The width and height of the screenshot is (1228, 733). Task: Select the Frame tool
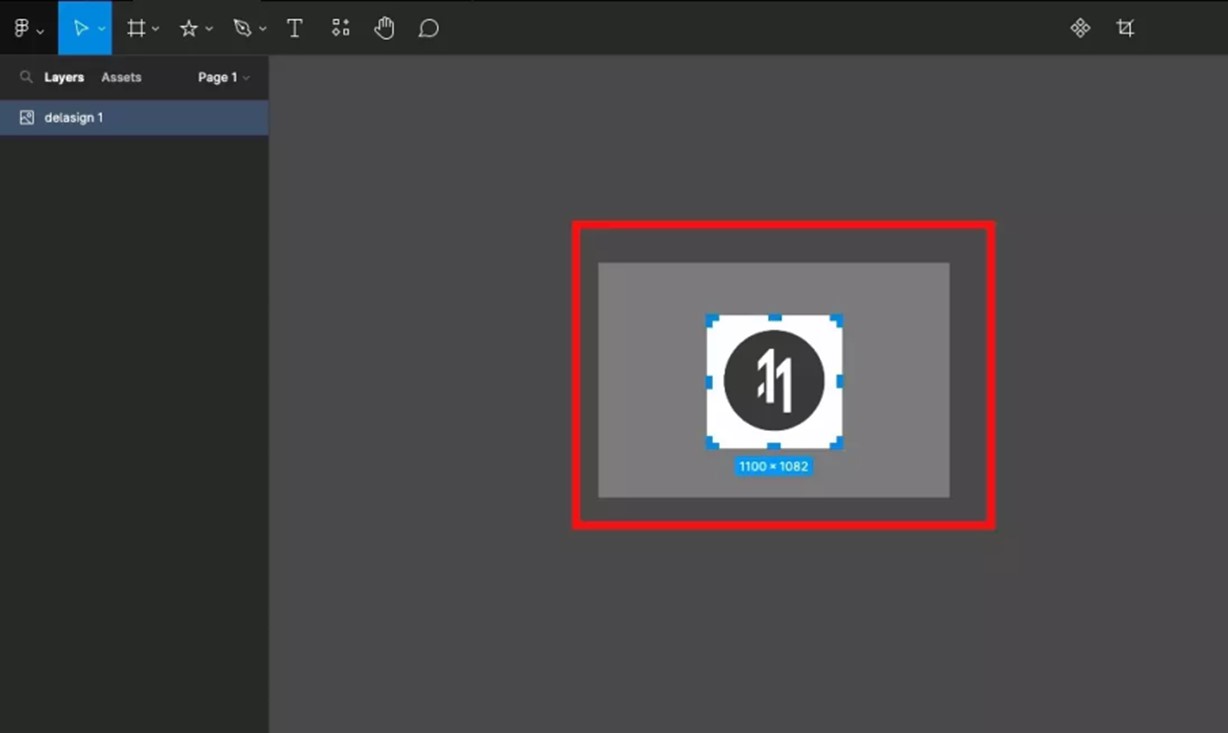136,28
